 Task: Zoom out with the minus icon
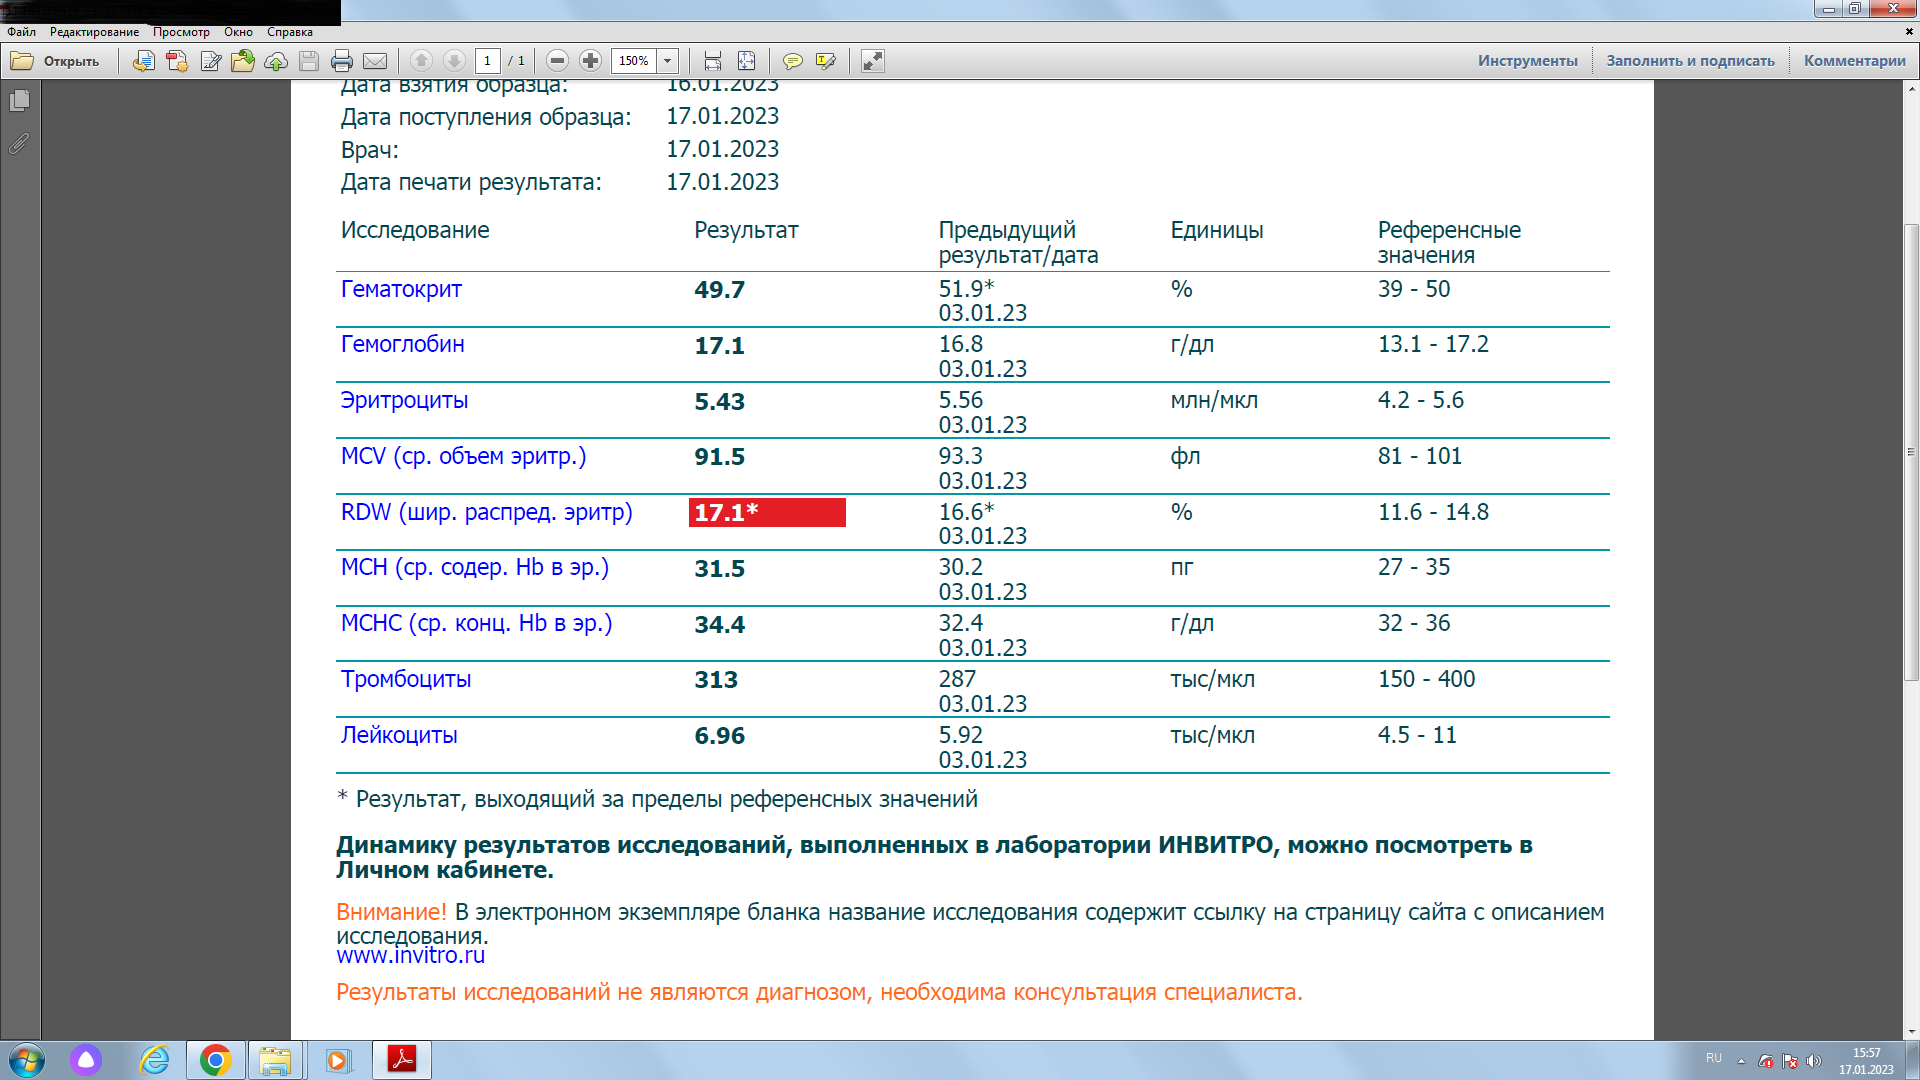[558, 61]
